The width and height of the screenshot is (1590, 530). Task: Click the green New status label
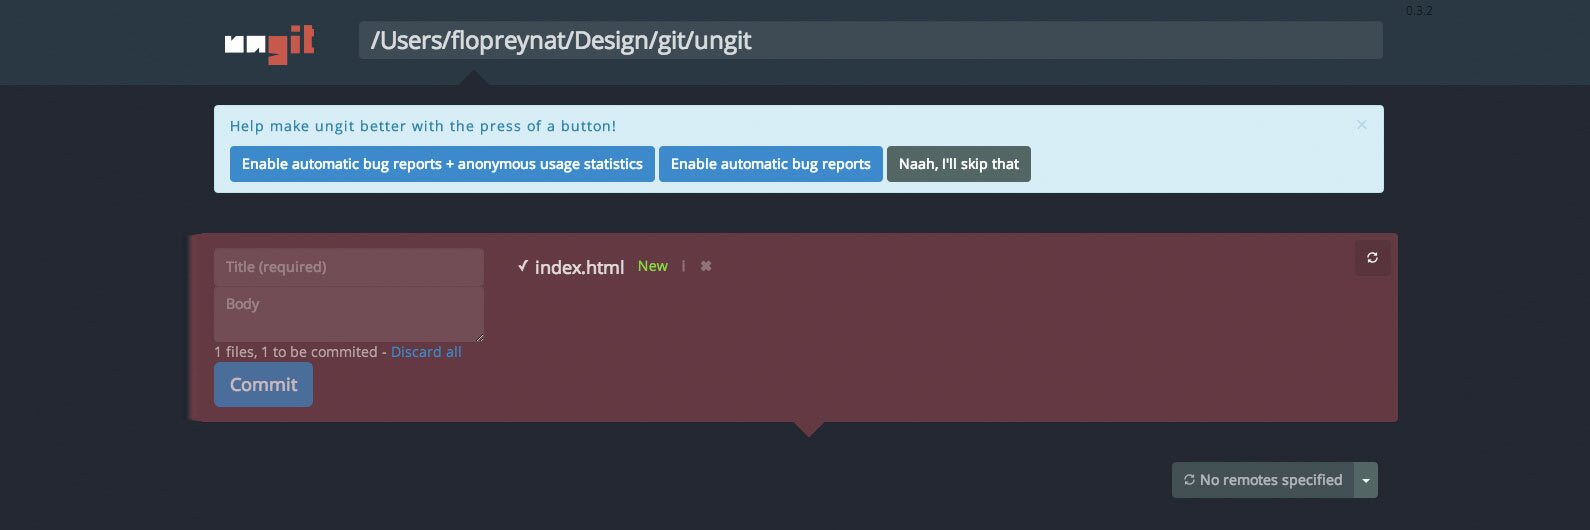(x=653, y=266)
